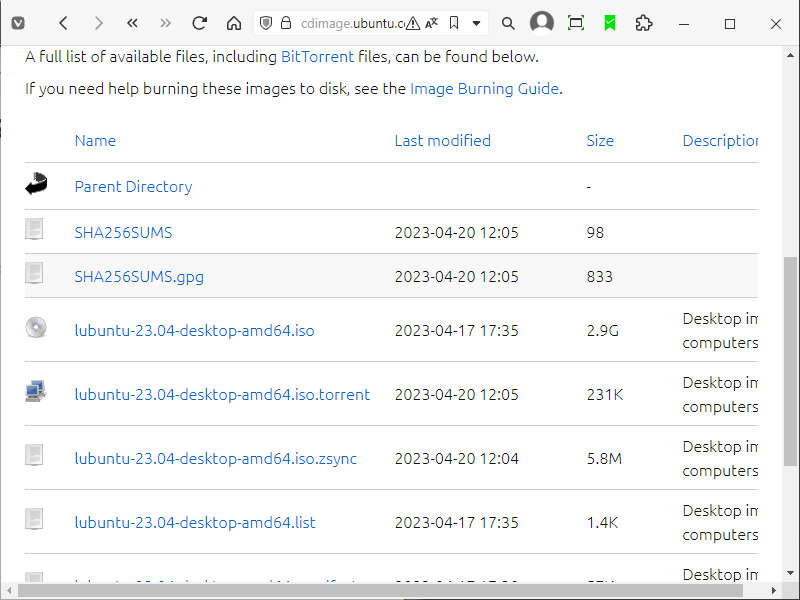Click the rewind history button
800x600 pixels.
click(x=132, y=23)
